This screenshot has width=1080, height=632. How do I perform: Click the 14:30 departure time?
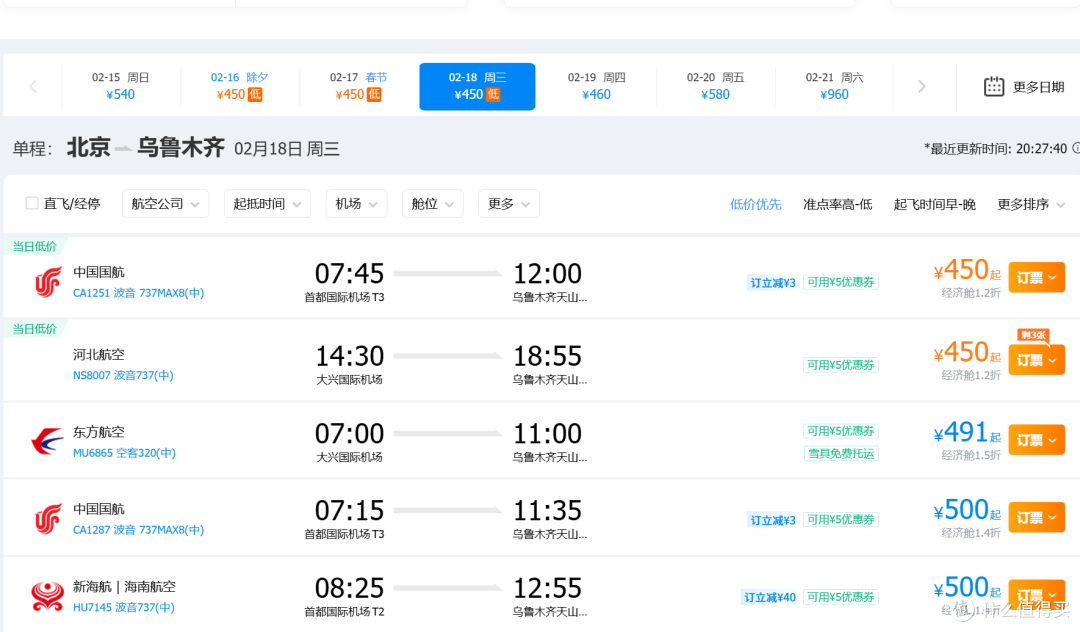(349, 357)
